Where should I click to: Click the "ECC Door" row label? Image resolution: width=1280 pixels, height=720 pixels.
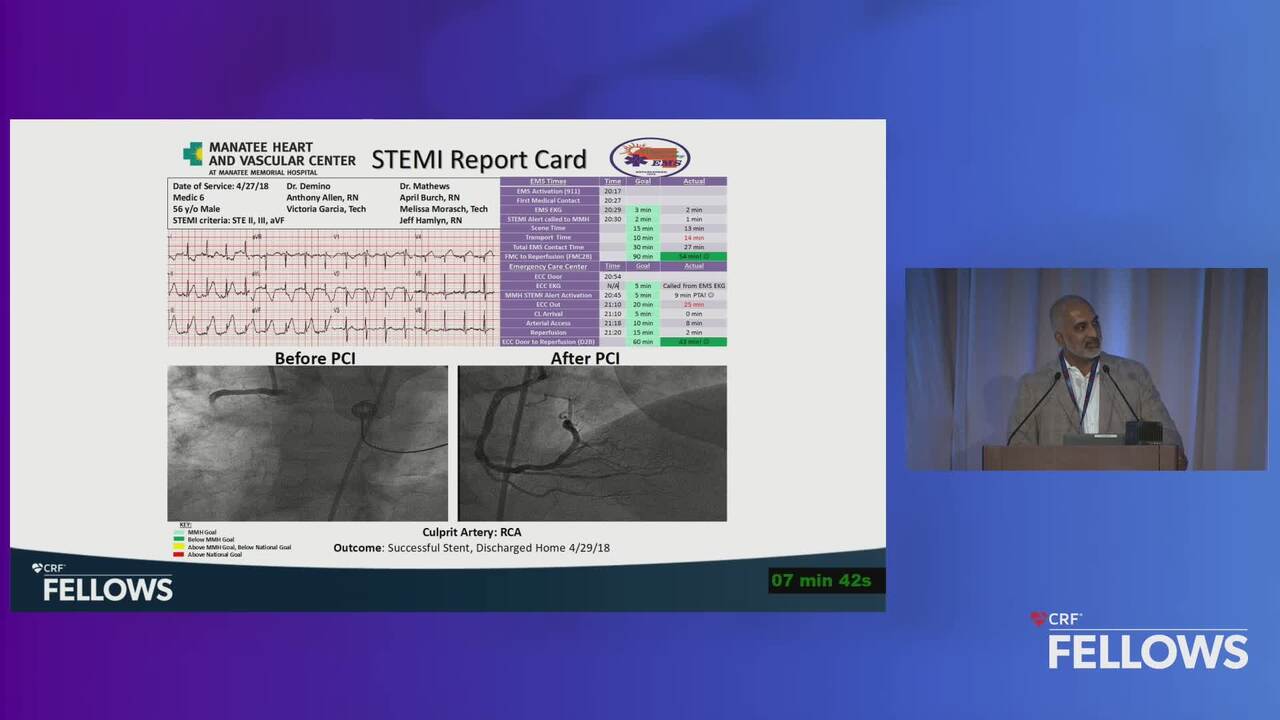tap(548, 276)
